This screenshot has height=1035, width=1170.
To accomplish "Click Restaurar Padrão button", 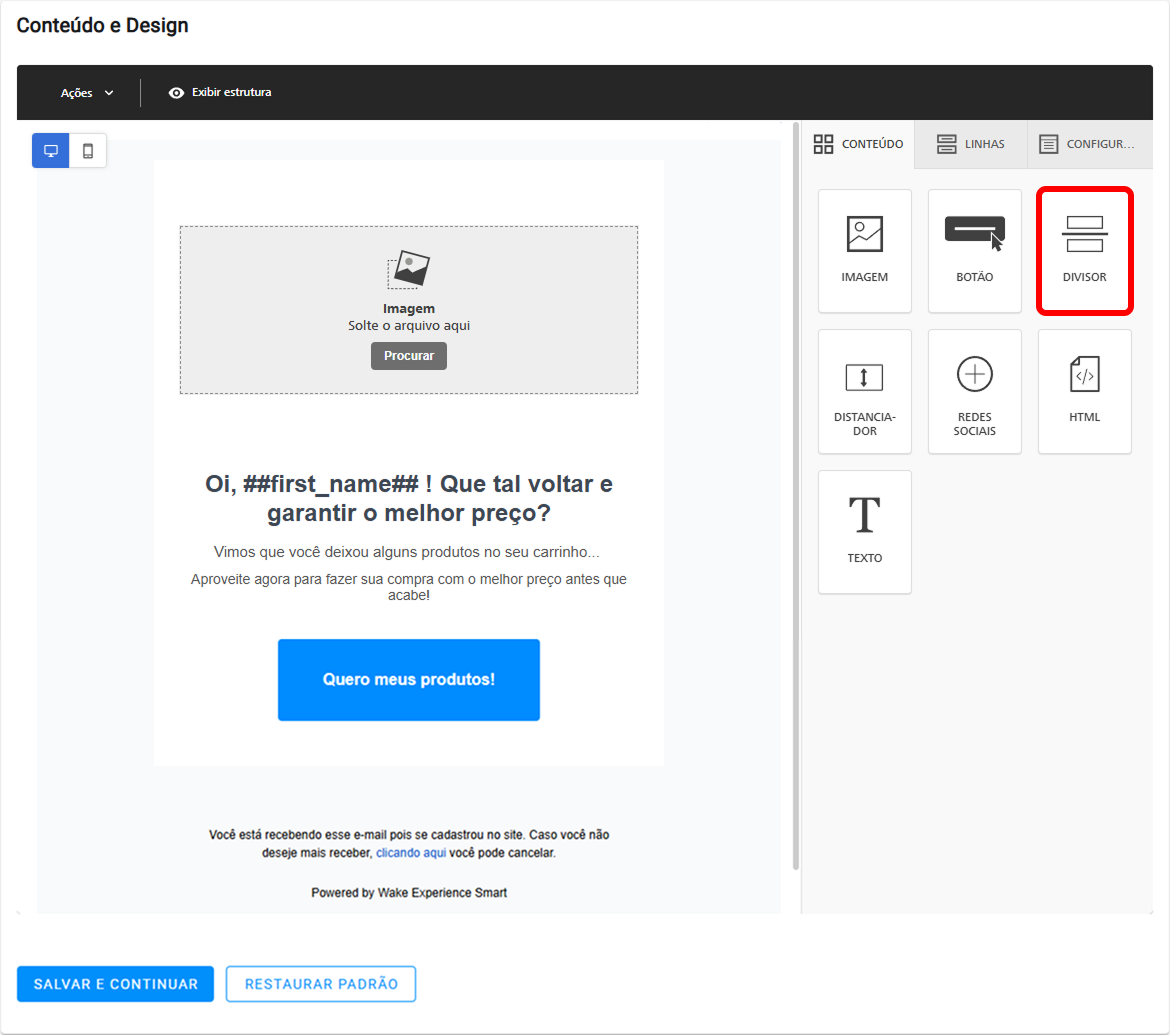I will [x=321, y=984].
